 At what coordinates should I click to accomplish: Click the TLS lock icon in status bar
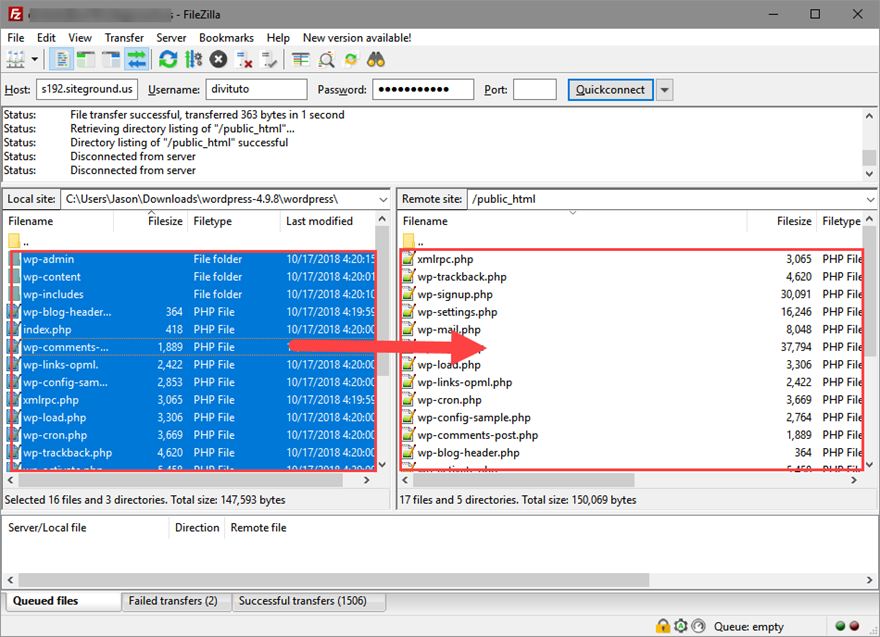coord(663,626)
